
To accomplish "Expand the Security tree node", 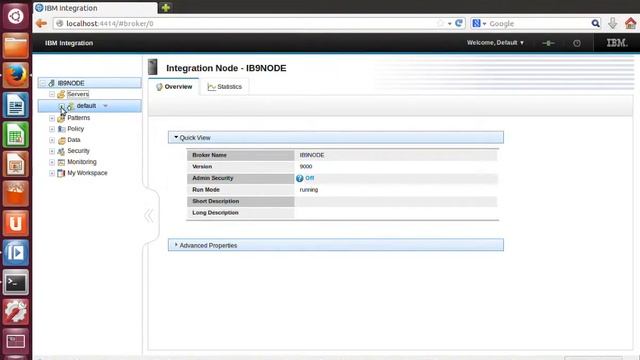I will coord(52,151).
